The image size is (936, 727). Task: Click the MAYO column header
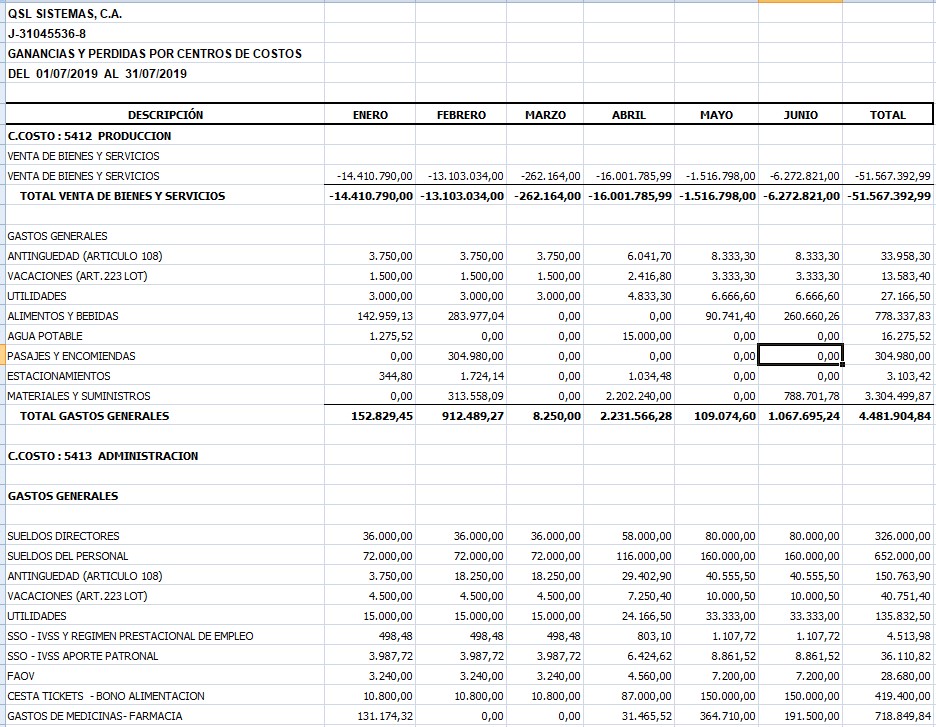716,115
